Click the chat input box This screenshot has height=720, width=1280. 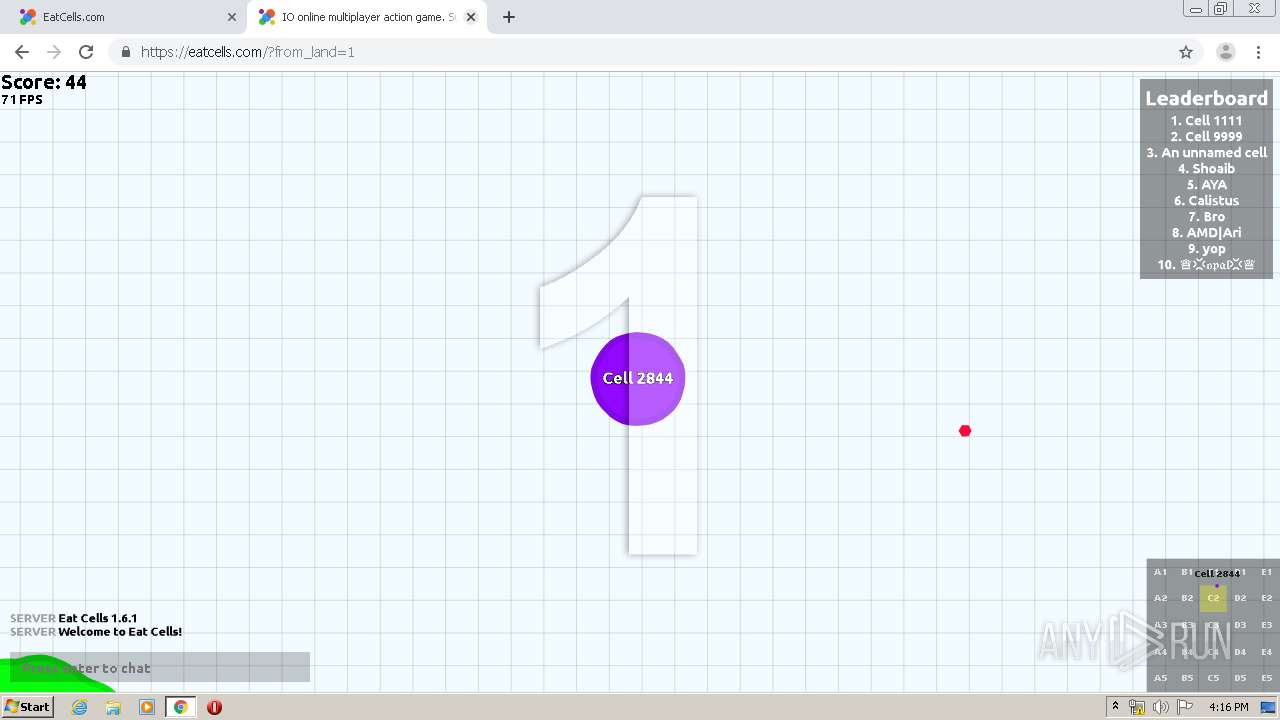click(160, 667)
